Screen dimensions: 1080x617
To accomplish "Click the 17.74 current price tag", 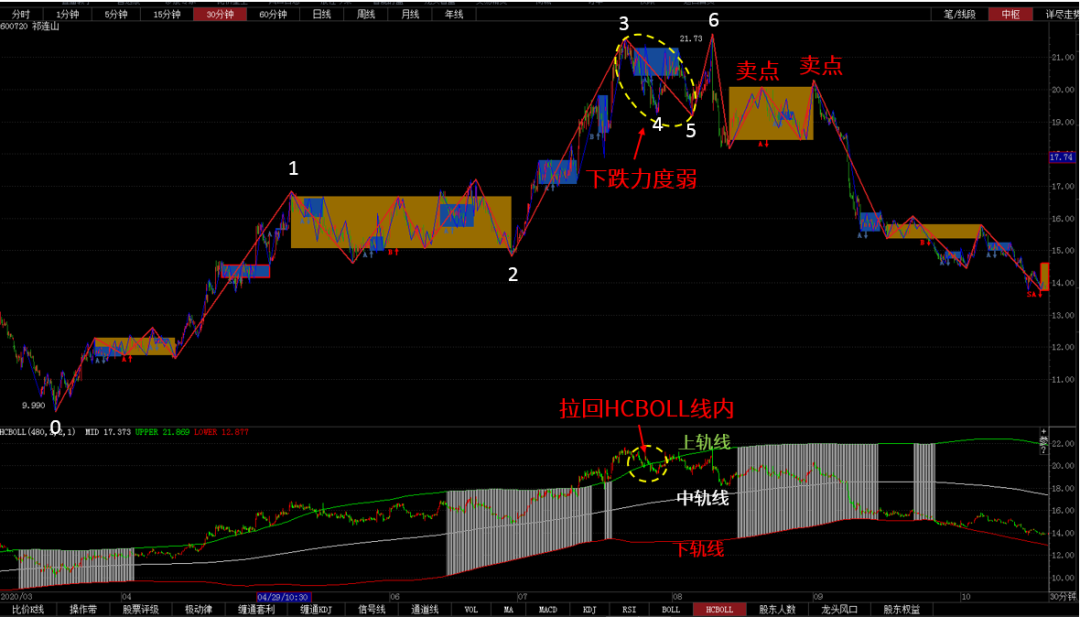I will (1060, 157).
